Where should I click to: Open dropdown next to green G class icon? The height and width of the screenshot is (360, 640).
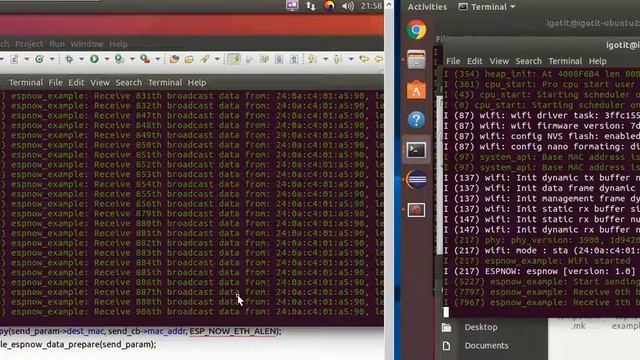point(52,60)
